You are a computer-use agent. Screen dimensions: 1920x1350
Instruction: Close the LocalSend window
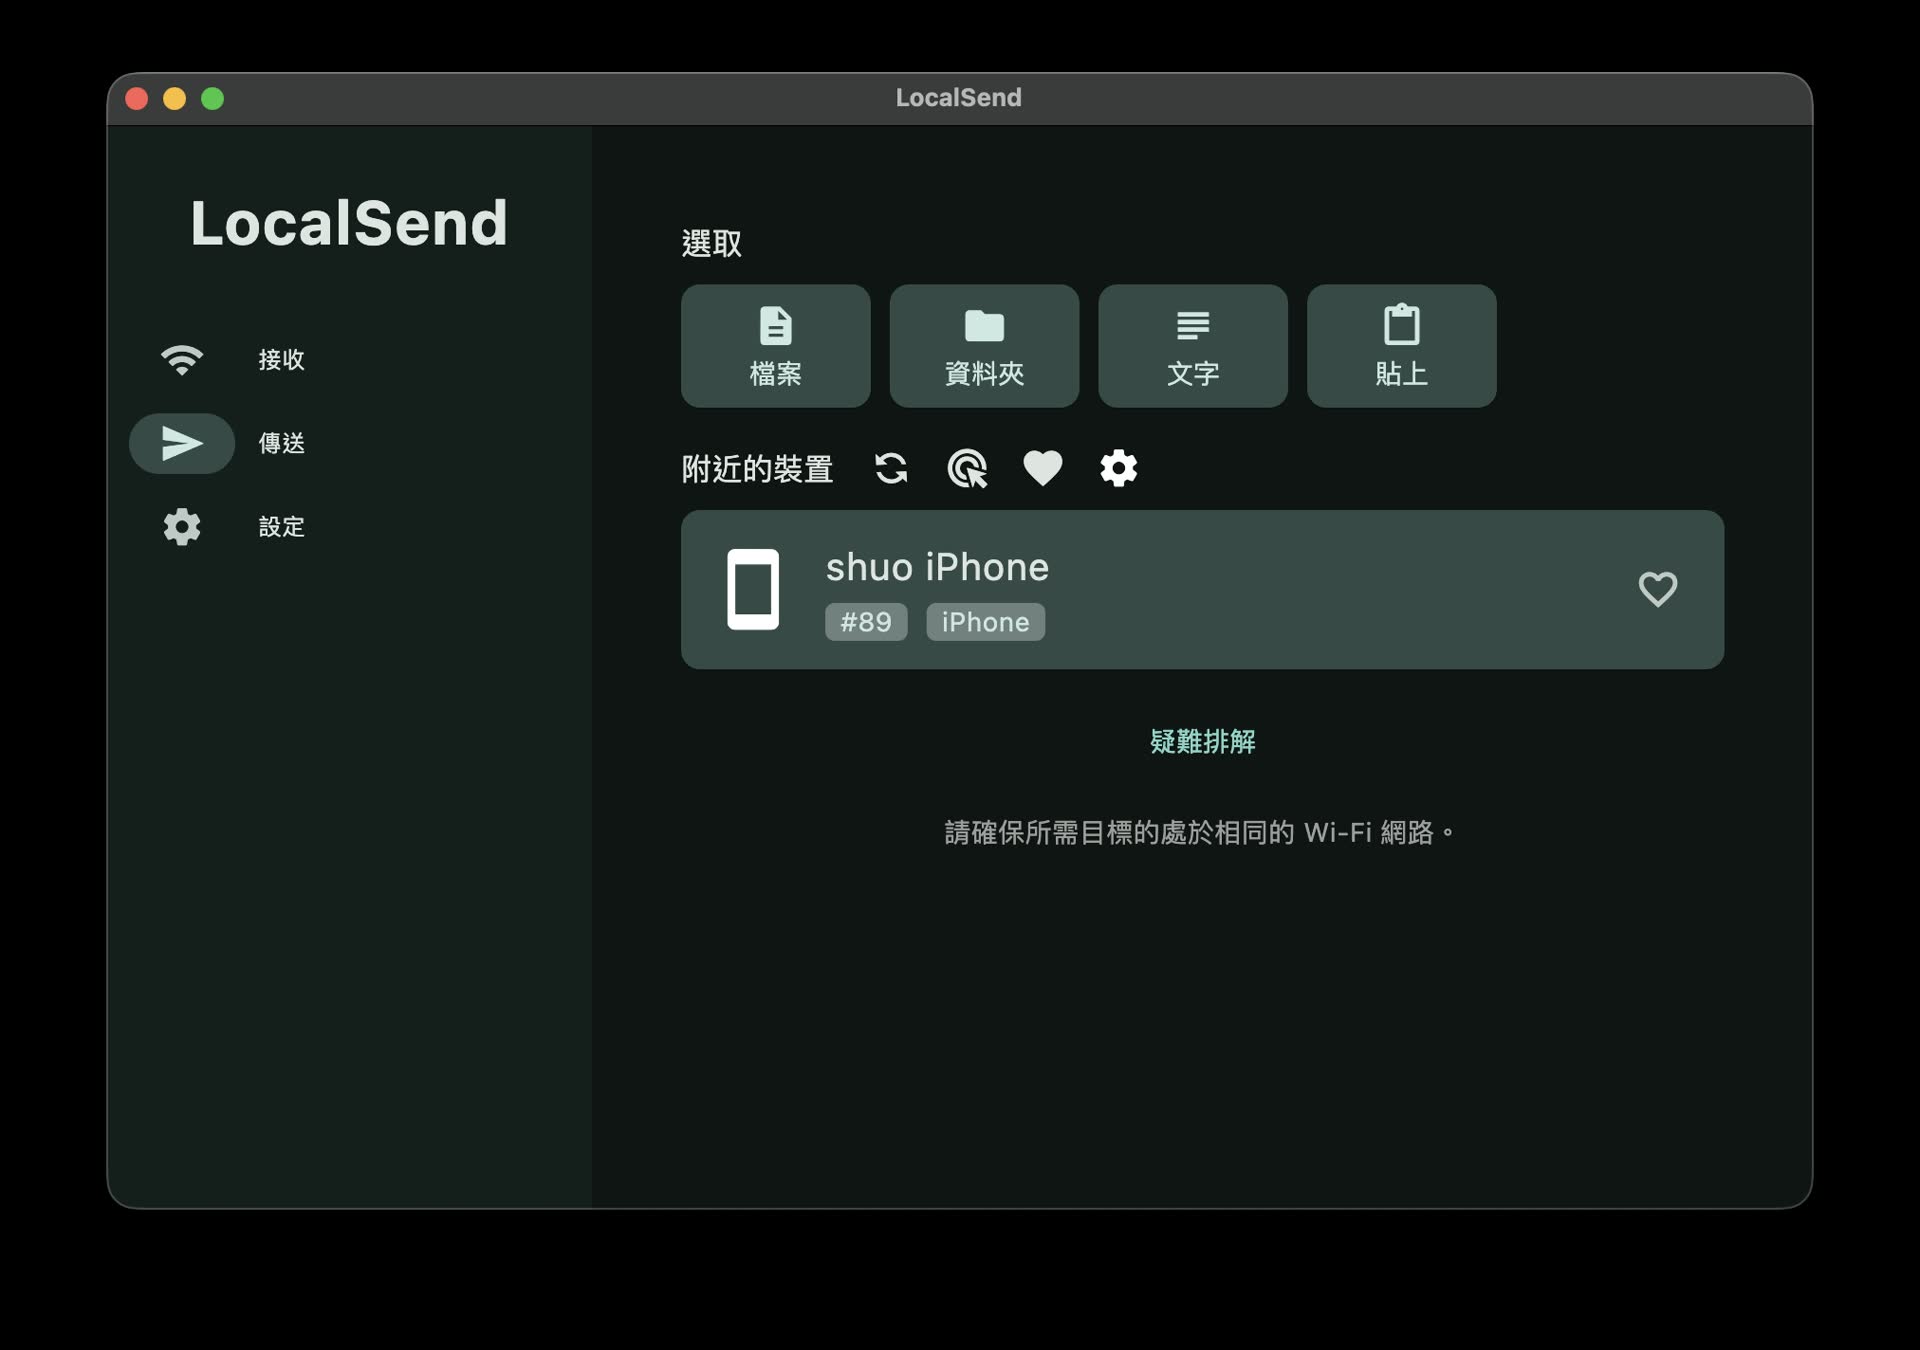click(x=137, y=98)
